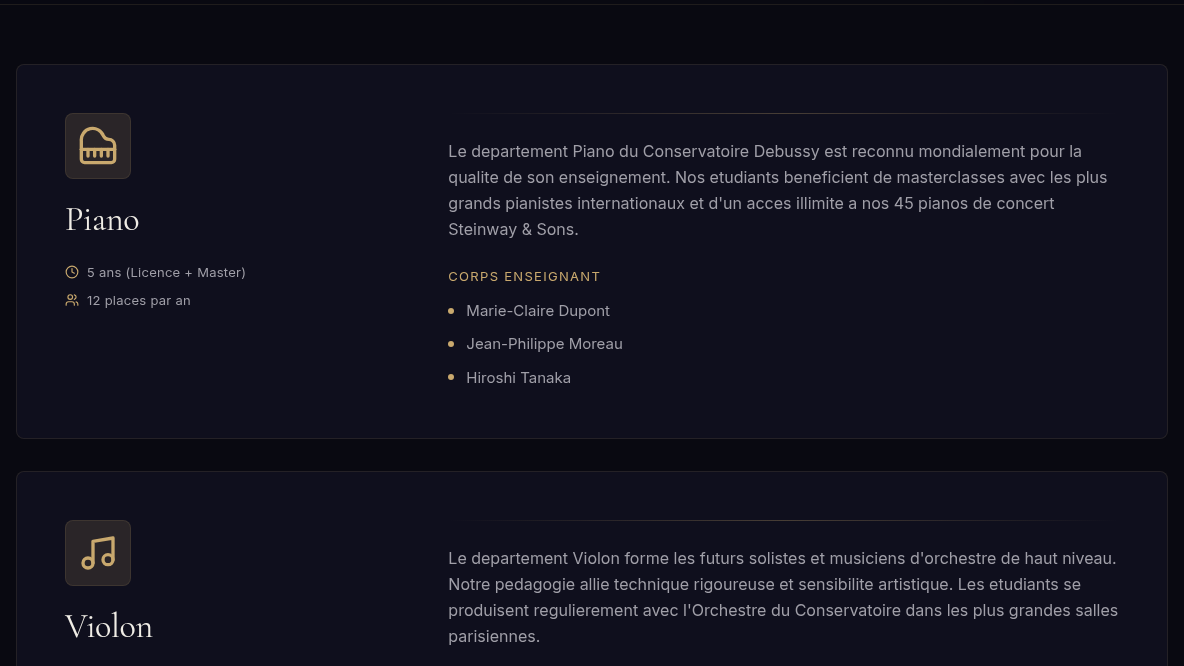Click the clock icon beside 5 ans

72,272
